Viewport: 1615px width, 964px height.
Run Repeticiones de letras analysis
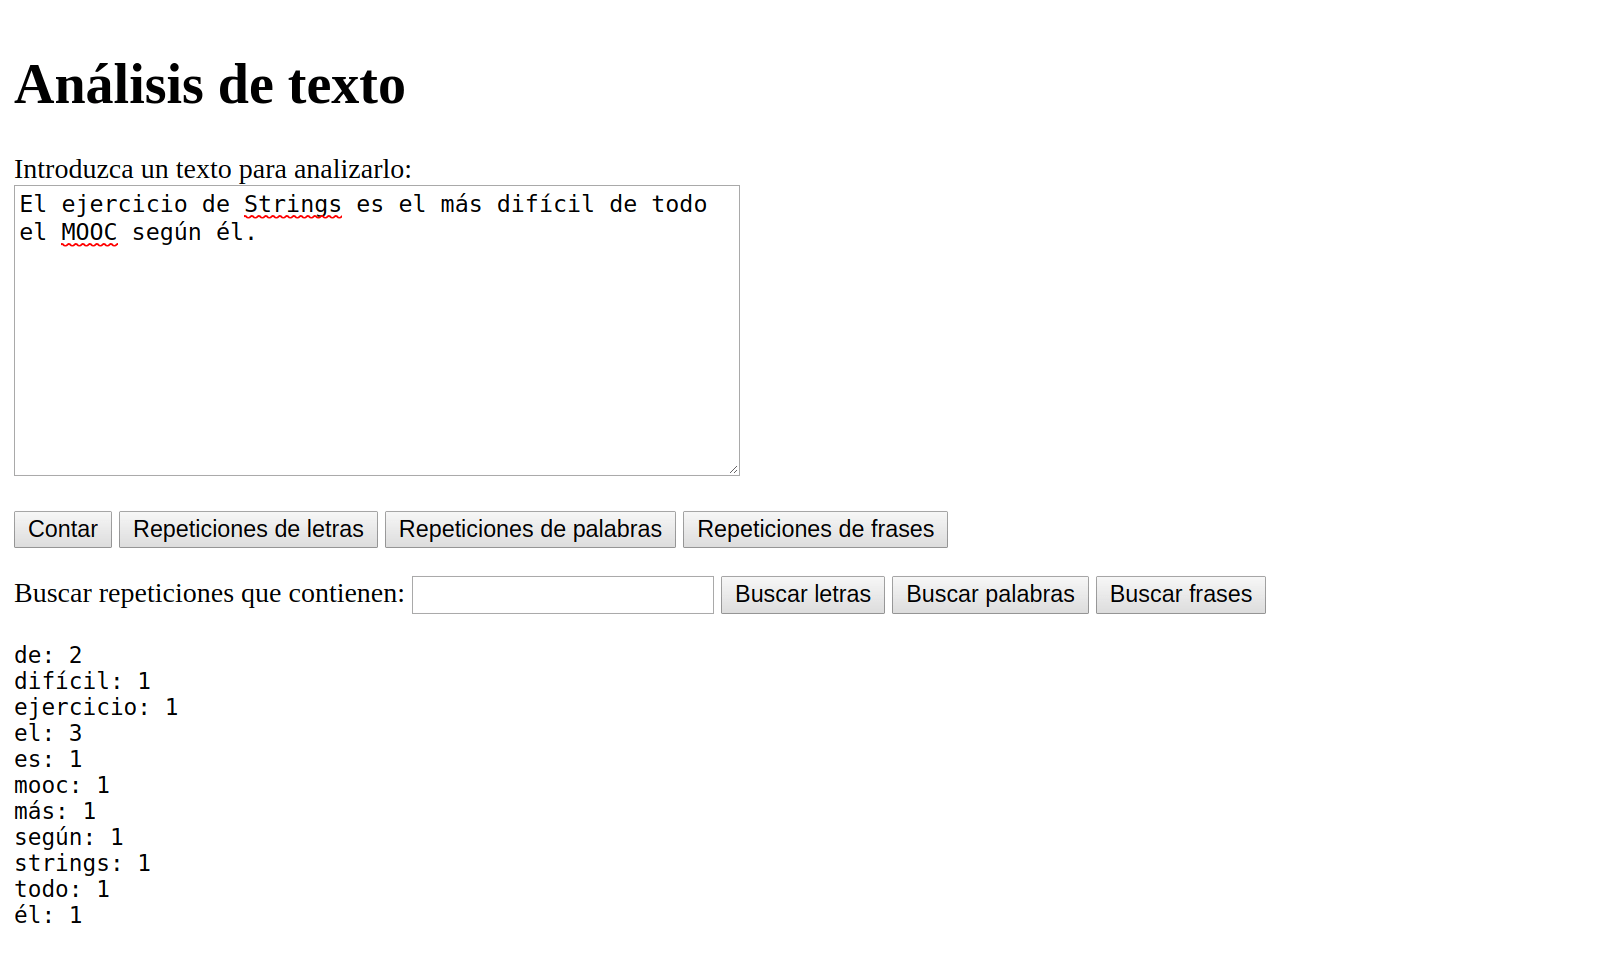tap(248, 530)
